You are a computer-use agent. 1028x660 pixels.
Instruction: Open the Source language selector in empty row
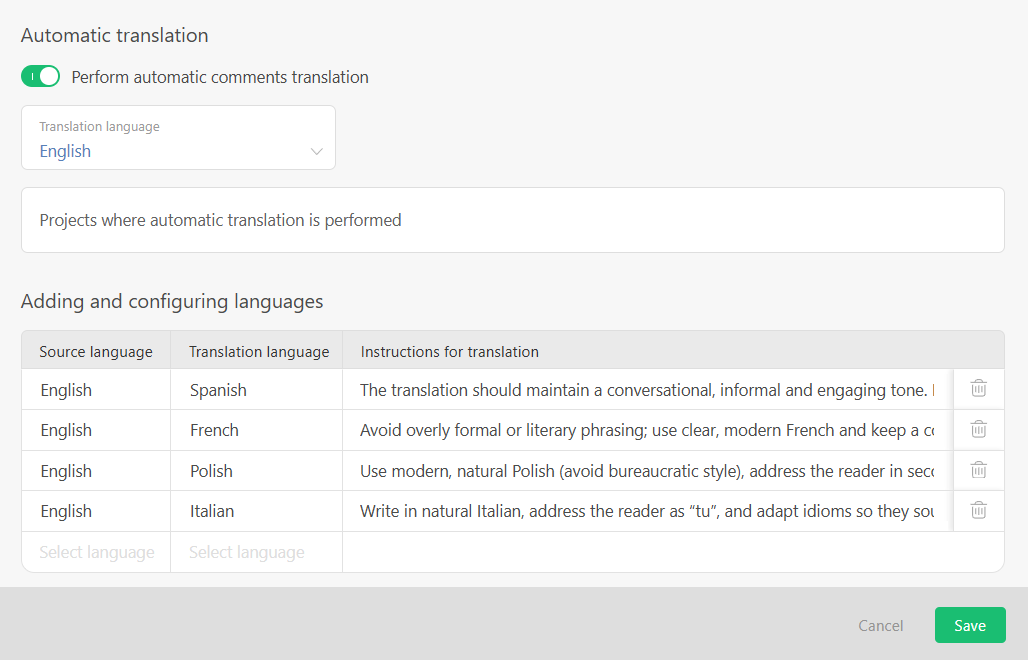pos(95,551)
